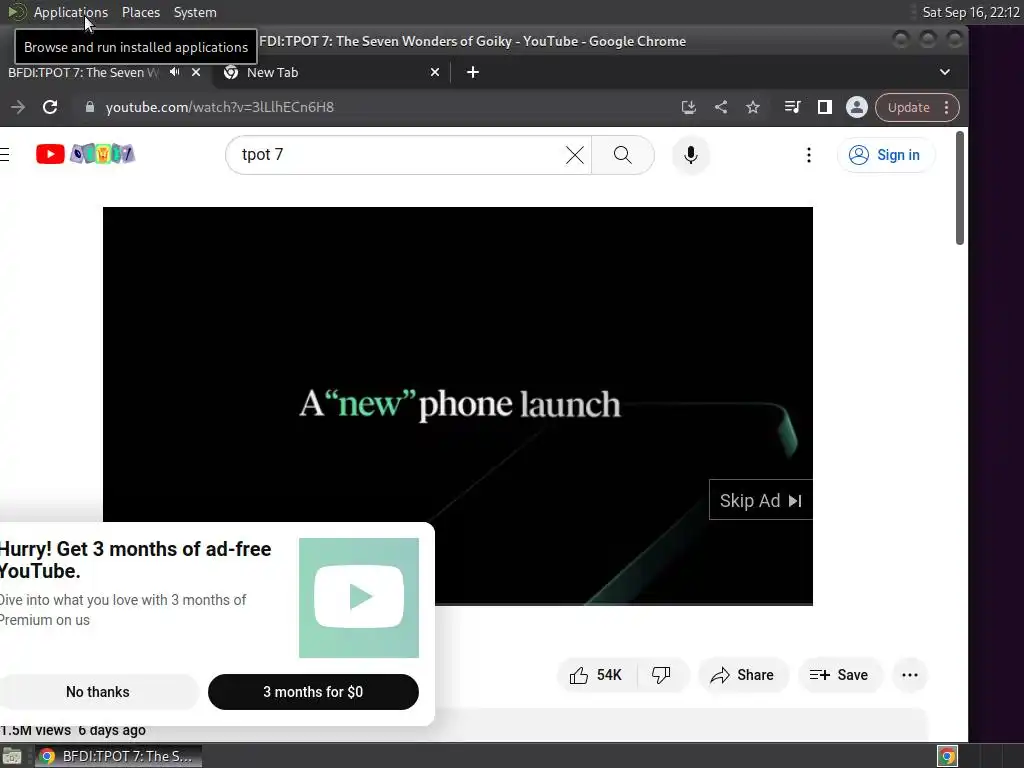This screenshot has height=768, width=1024.
Task: Open Chrome media controls icon
Action: click(x=792, y=107)
